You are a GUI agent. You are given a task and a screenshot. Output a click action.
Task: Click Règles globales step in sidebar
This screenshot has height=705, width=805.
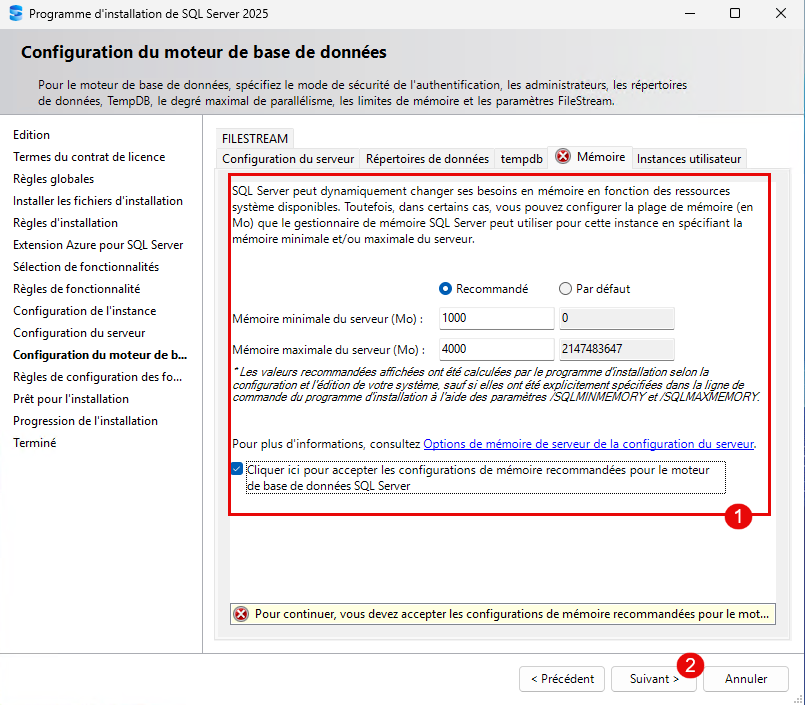[x=53, y=179]
